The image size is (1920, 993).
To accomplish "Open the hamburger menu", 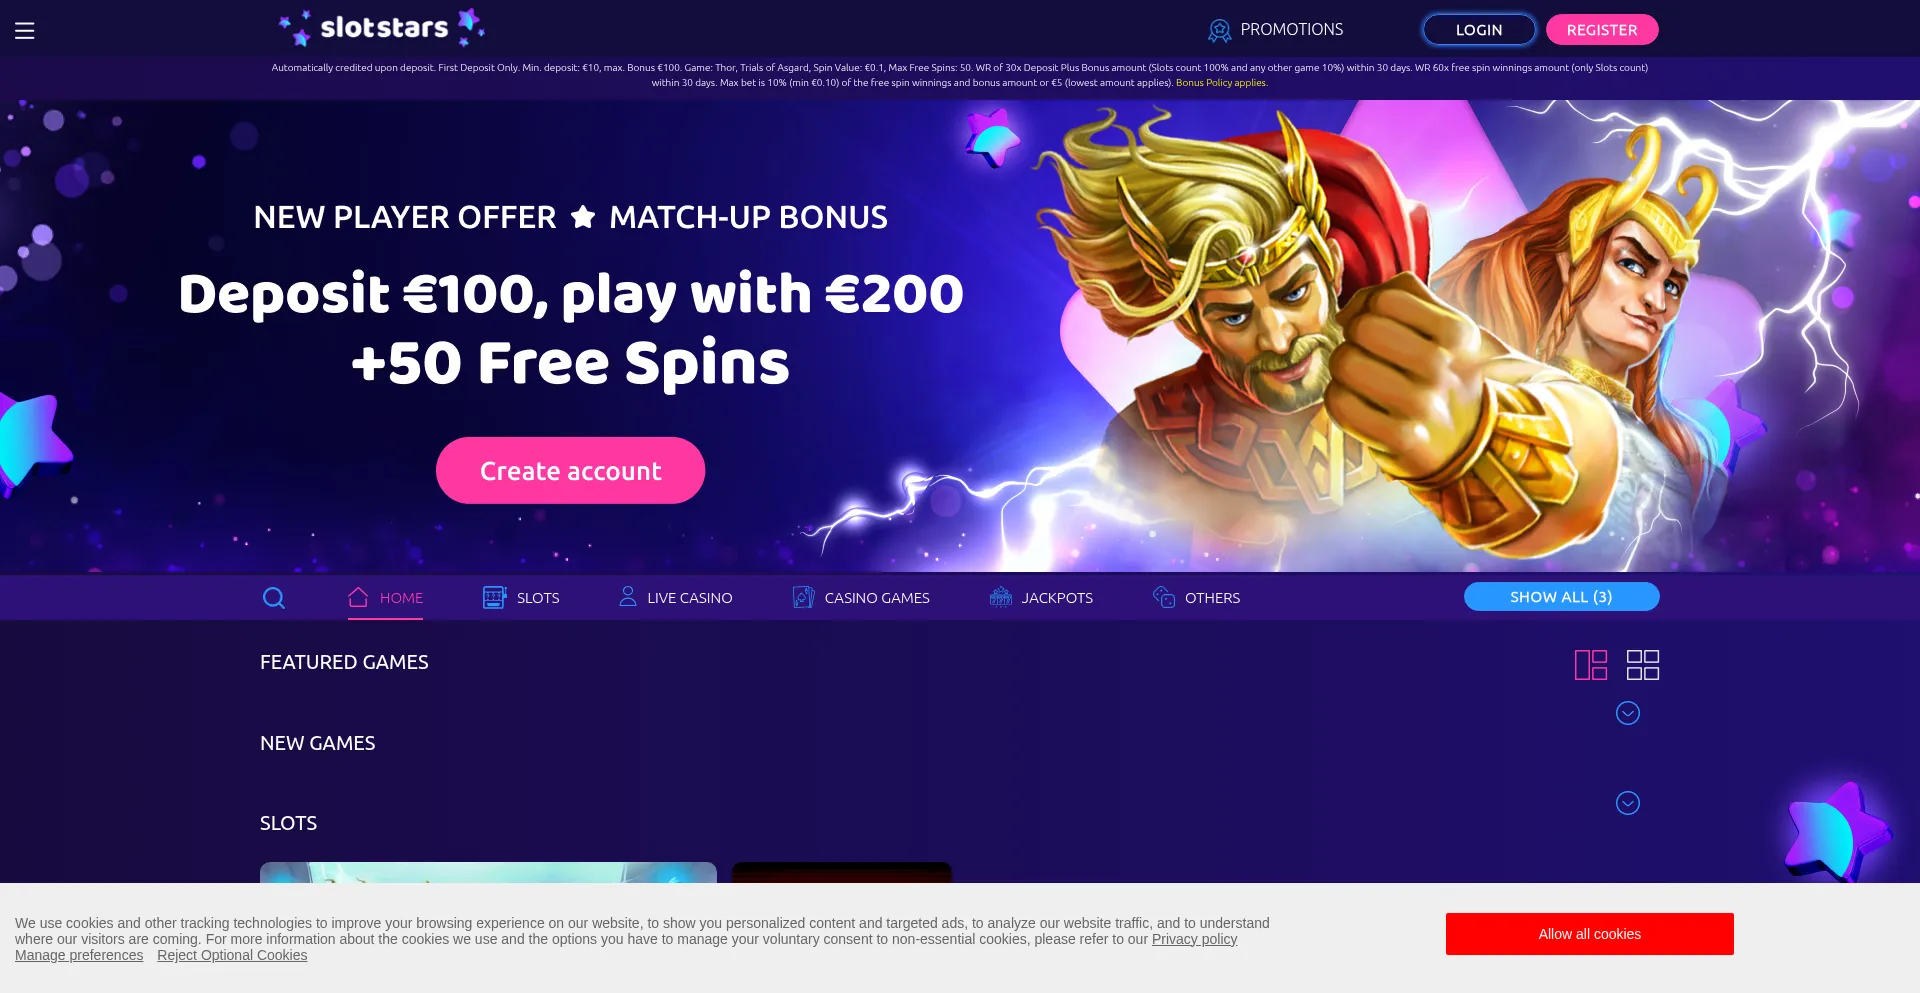I will (25, 31).
